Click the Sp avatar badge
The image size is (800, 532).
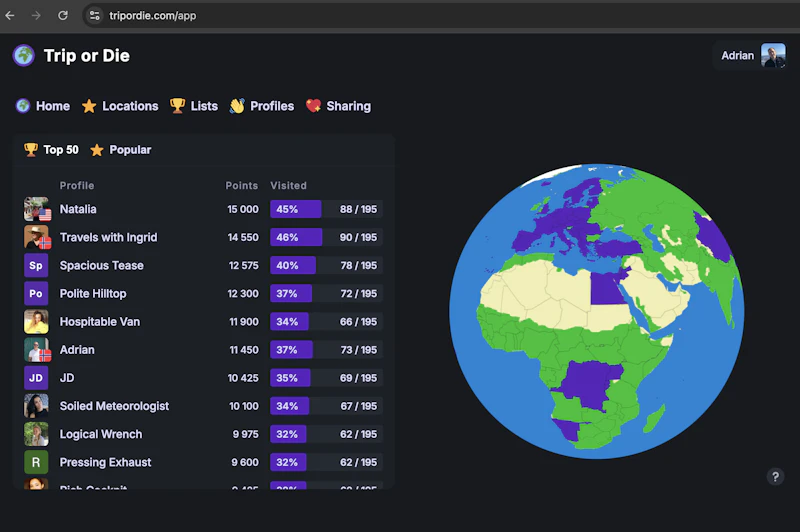coord(36,265)
